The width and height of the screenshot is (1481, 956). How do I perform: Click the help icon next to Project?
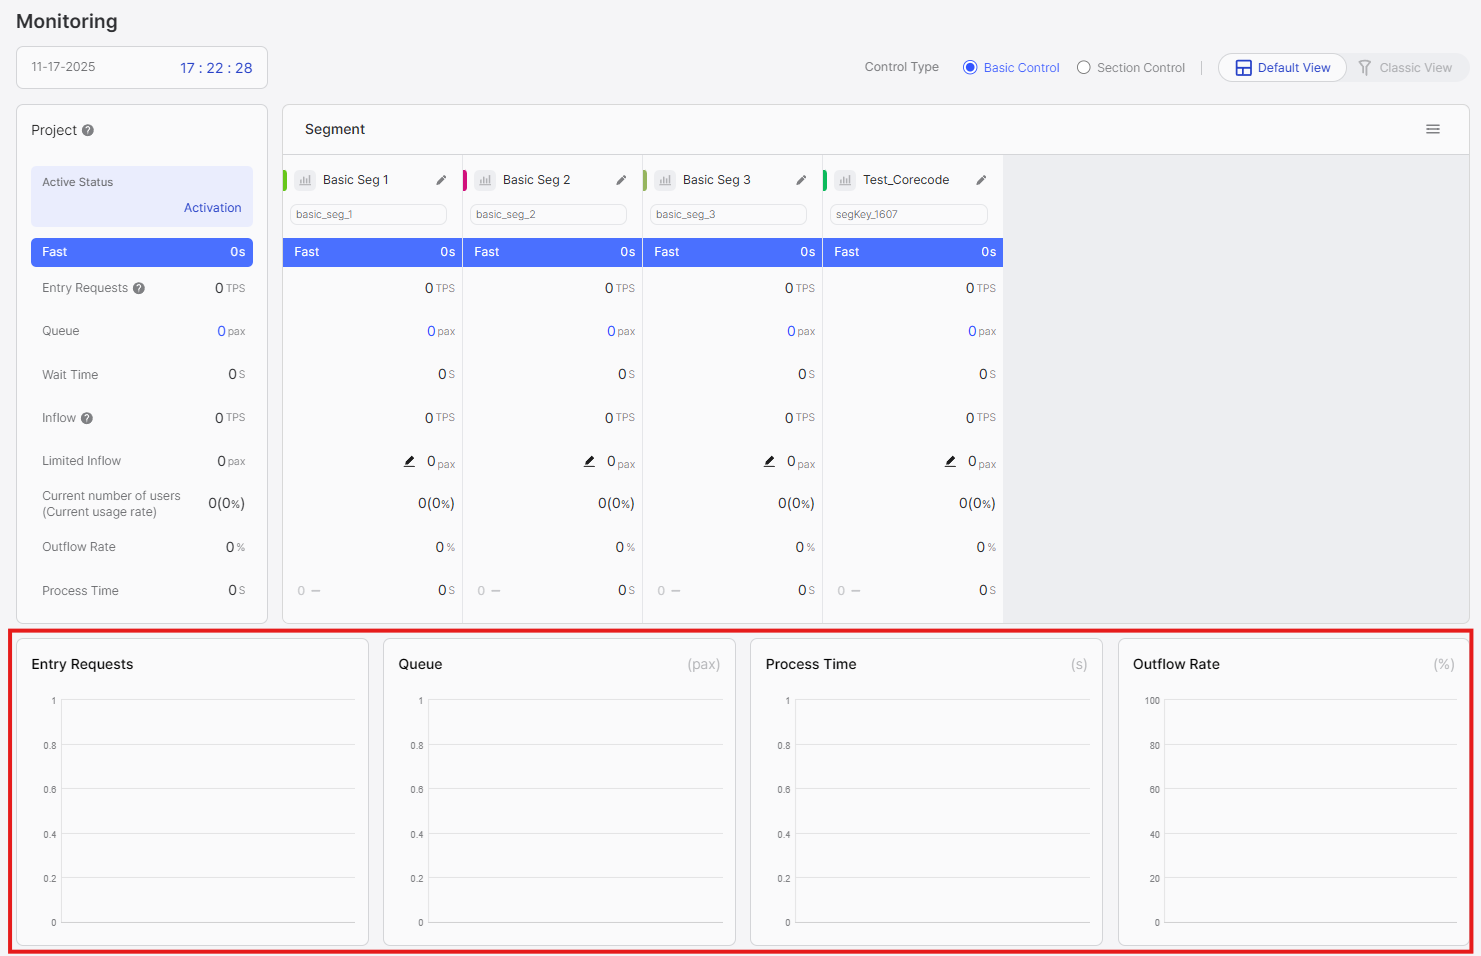tap(88, 130)
